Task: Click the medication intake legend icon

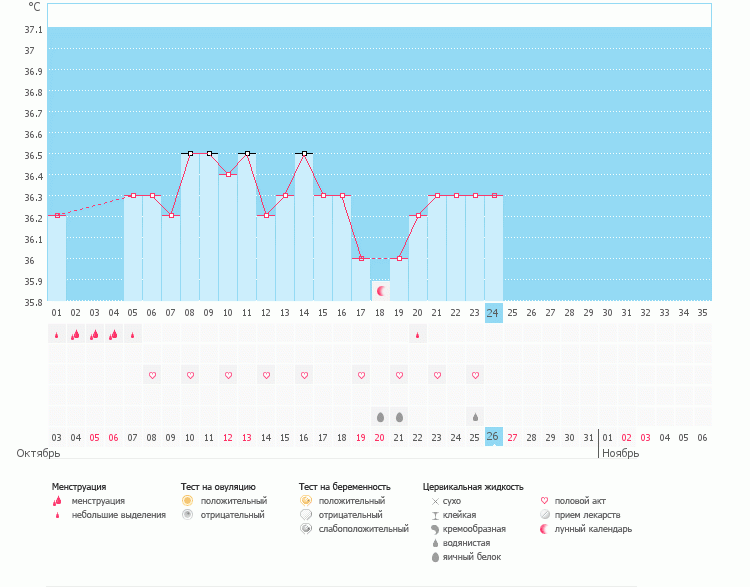Action: tap(545, 514)
